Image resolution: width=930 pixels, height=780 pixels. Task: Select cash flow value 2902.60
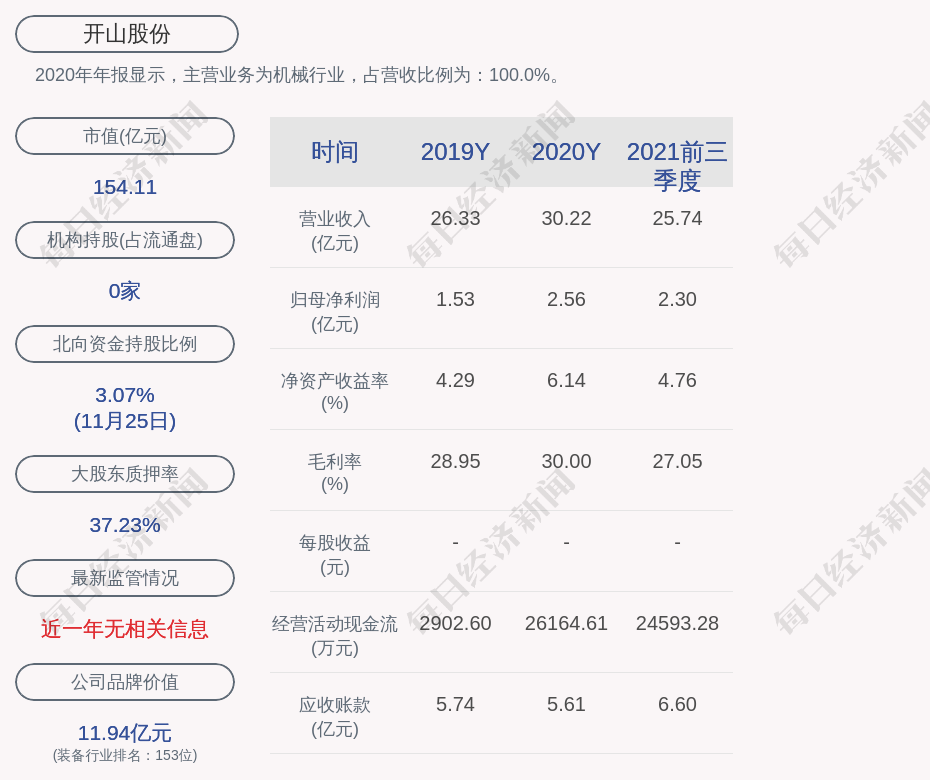(x=455, y=623)
